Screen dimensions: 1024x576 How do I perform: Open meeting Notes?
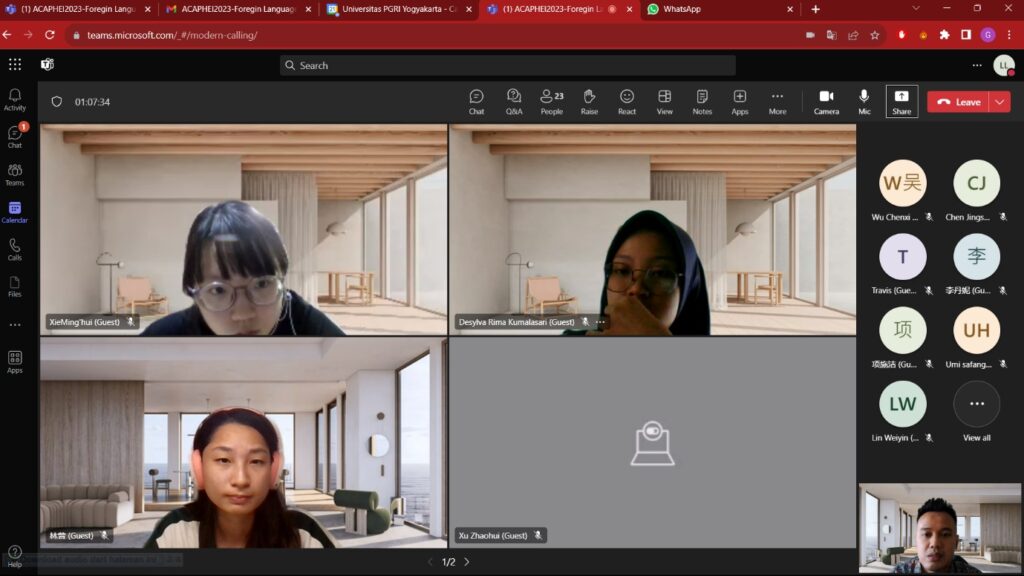[x=702, y=101]
